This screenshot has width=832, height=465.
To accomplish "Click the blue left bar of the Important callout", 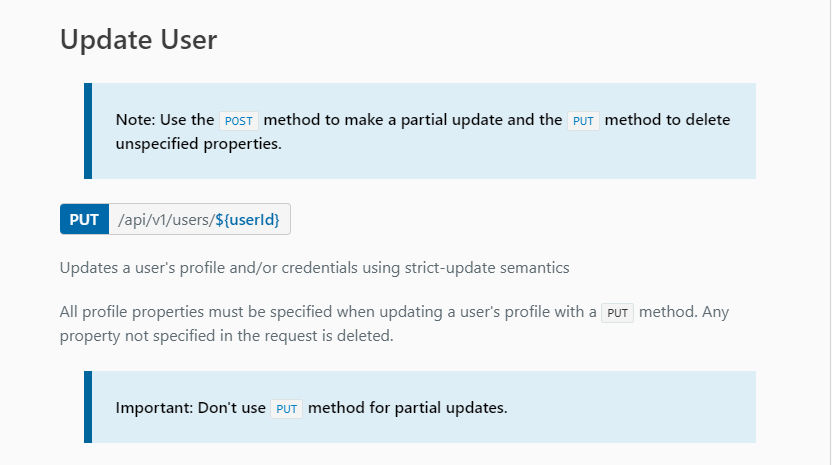I will click(x=88, y=407).
